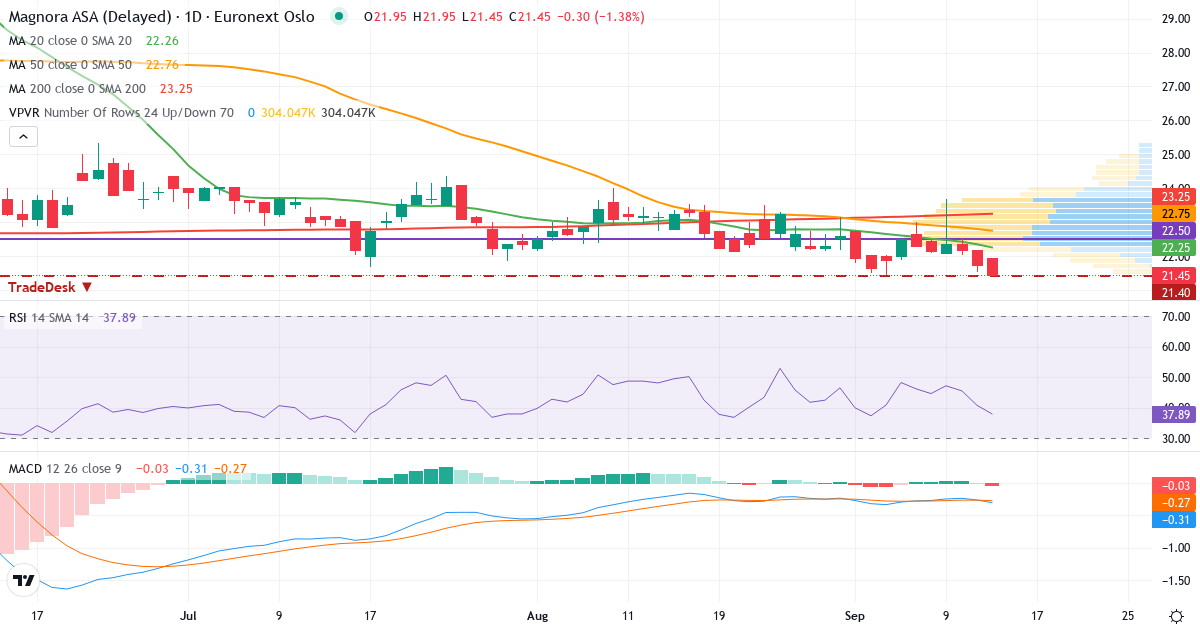Click the -0.27 MACD signal axis label
Screen dimensions: 1200x630
click(1173, 502)
